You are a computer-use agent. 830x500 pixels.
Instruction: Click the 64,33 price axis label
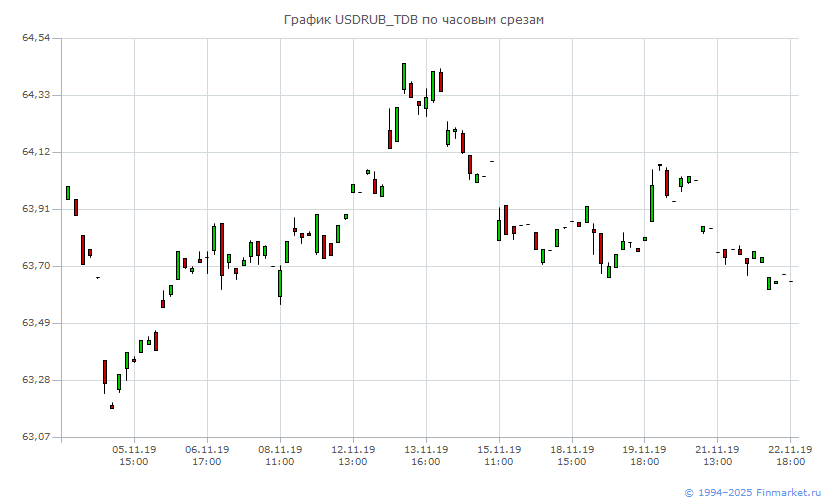coord(36,95)
